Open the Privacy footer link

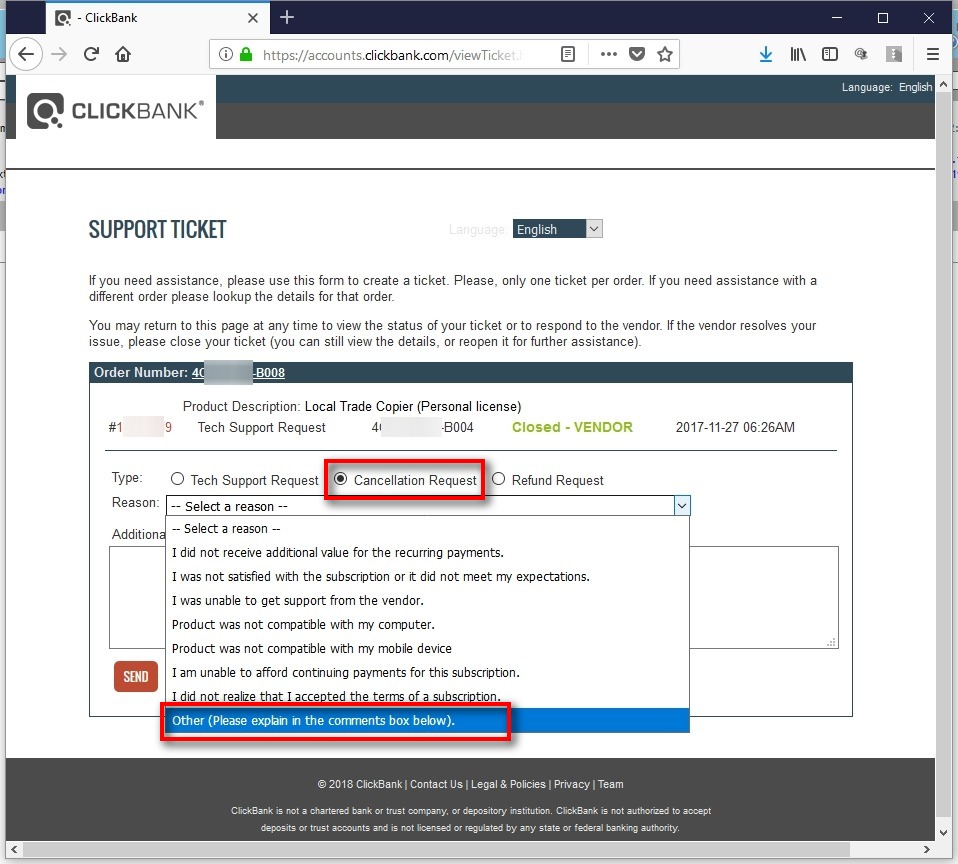coord(572,784)
